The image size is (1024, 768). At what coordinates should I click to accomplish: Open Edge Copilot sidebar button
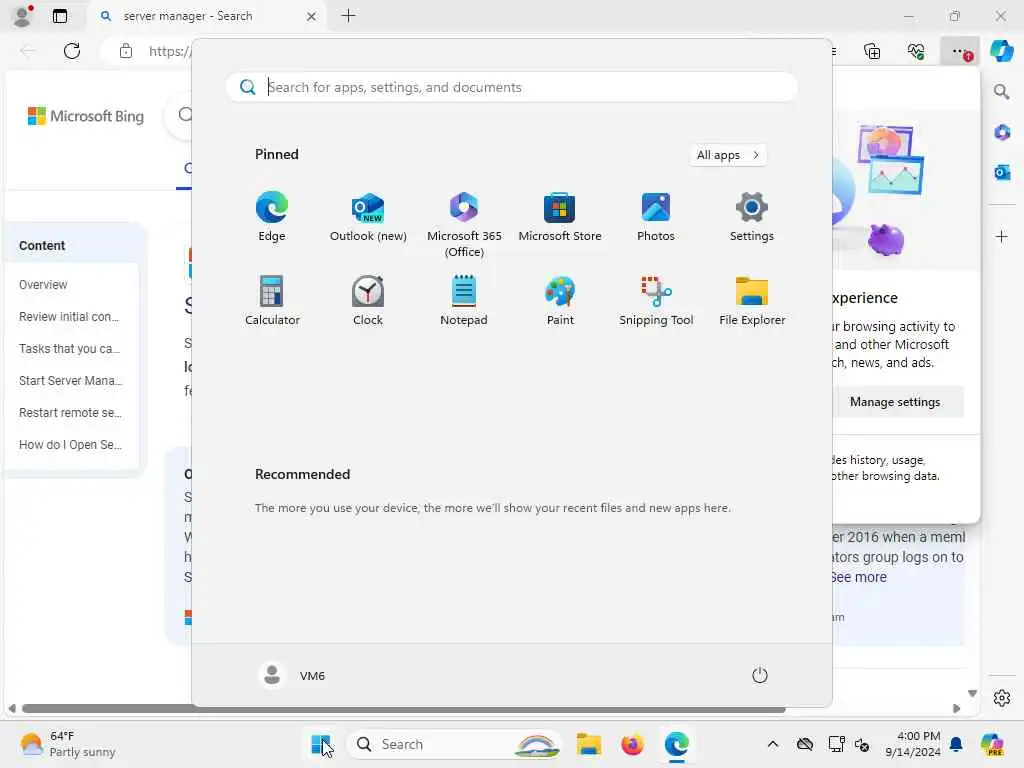[1002, 51]
